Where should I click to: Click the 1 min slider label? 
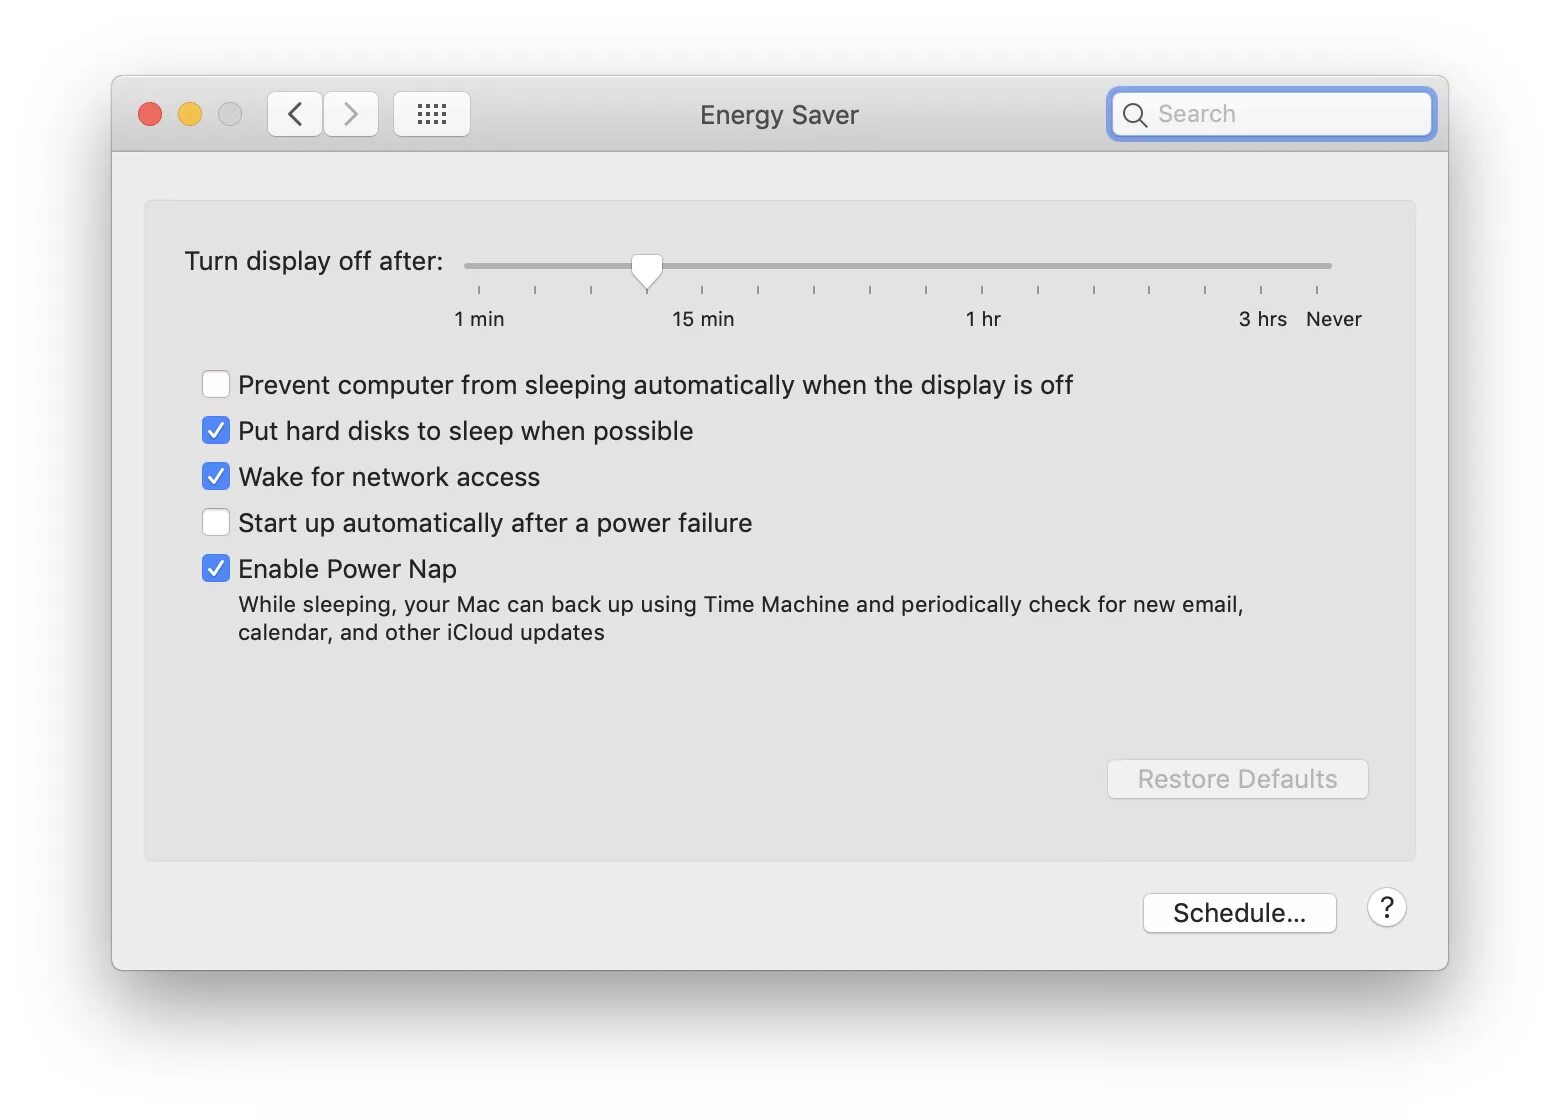pyautogui.click(x=479, y=319)
